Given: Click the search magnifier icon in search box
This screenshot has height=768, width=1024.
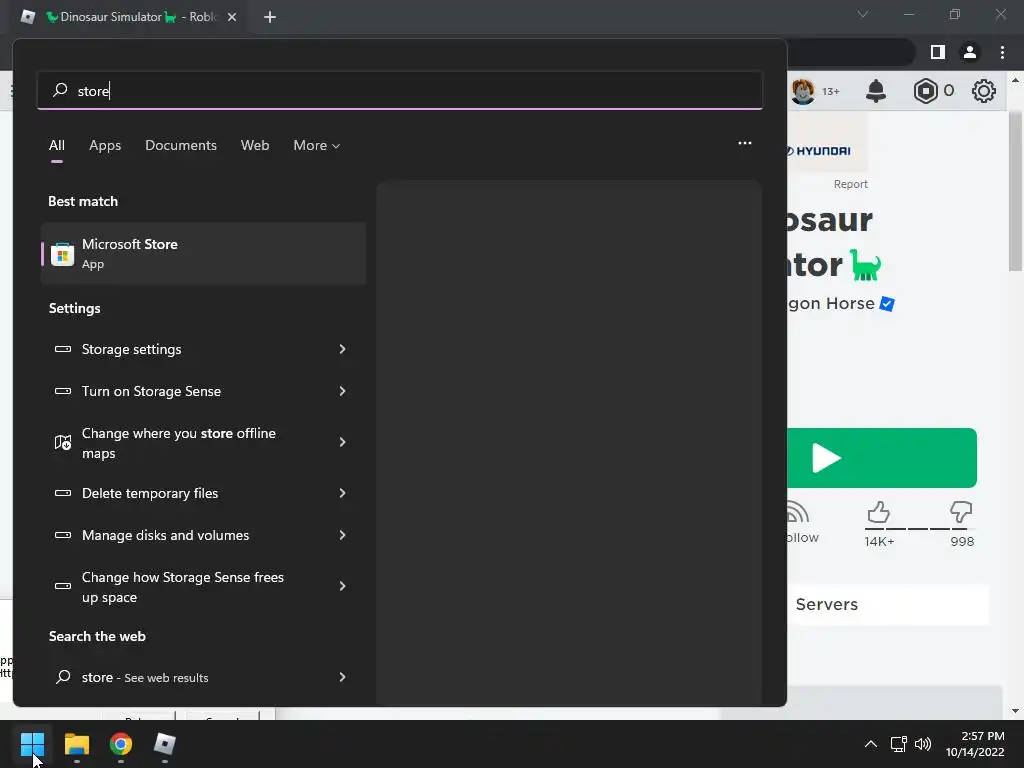Looking at the screenshot, I should click(x=60, y=90).
